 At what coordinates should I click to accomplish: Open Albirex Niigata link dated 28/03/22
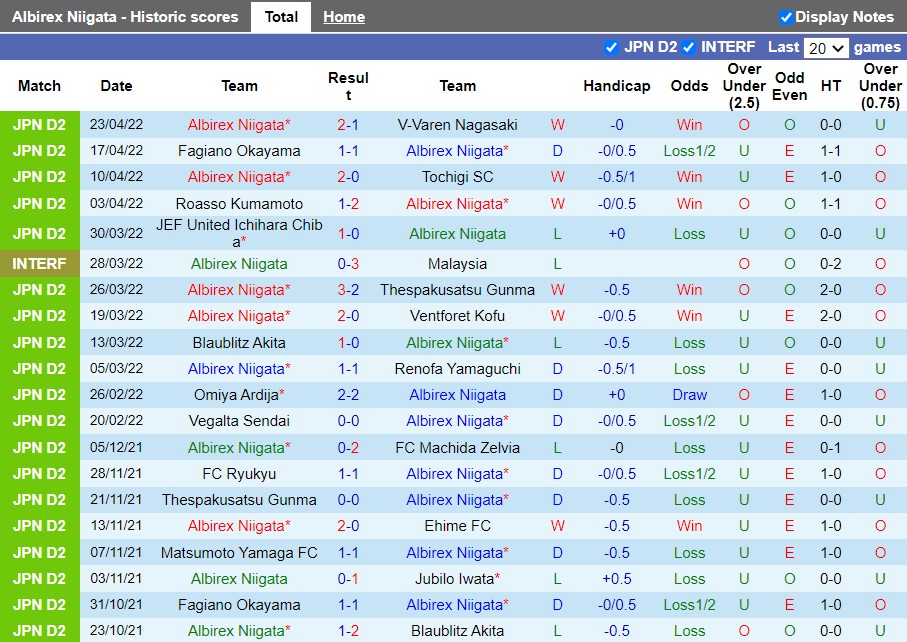[x=239, y=264]
